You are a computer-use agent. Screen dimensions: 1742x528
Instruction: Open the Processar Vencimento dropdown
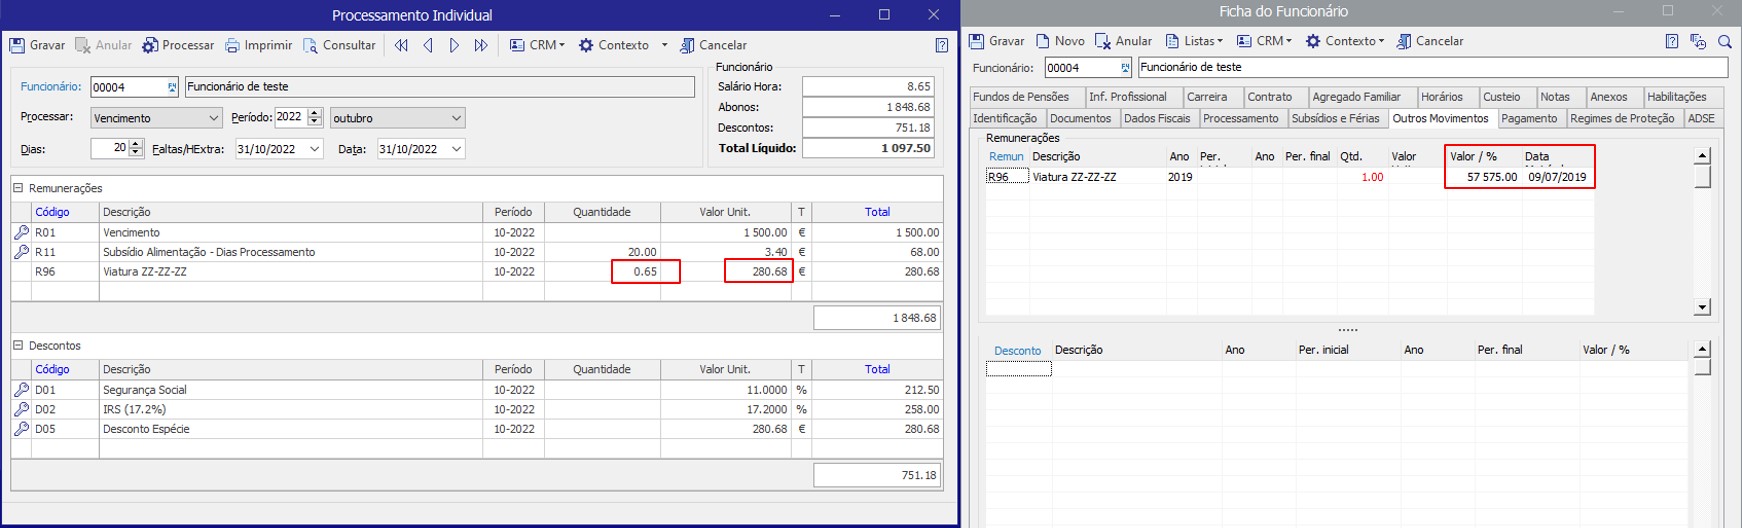[213, 118]
